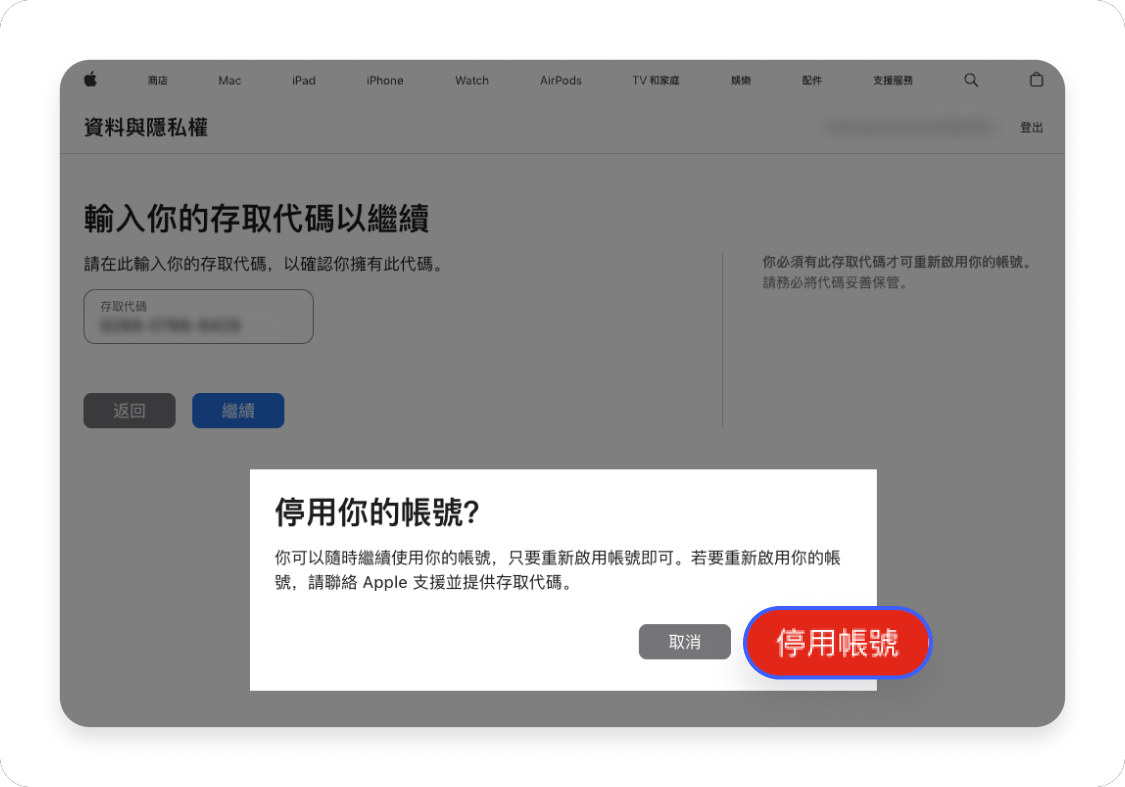This screenshot has height=787, width=1125.
Task: Open the Watch nav item
Action: point(471,80)
